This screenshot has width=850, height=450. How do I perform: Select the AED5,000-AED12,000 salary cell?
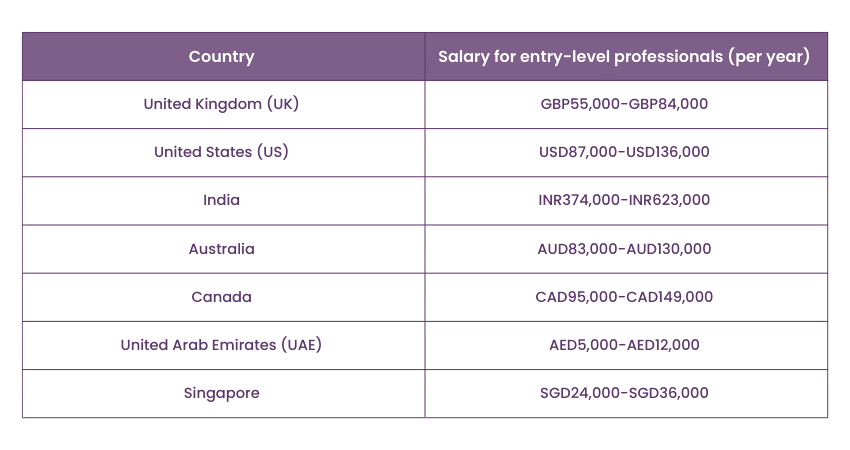[624, 345]
